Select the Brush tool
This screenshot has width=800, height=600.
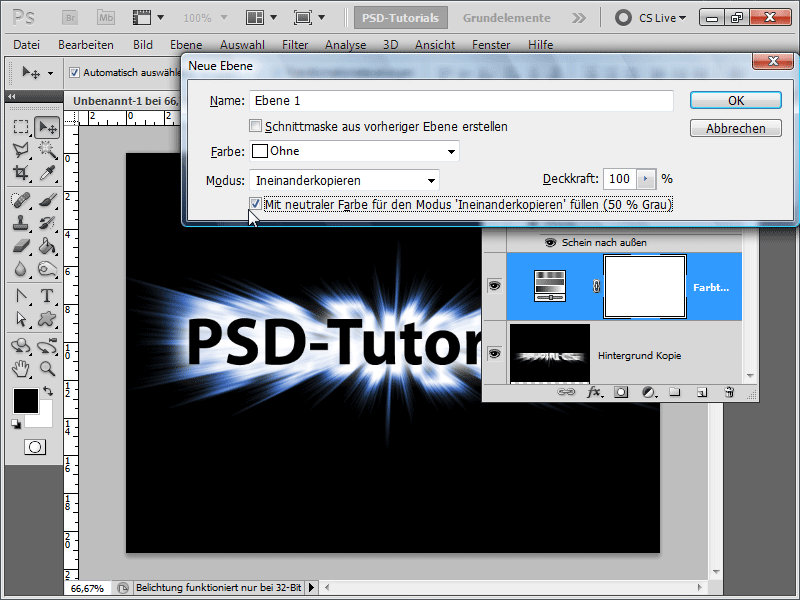(x=47, y=200)
